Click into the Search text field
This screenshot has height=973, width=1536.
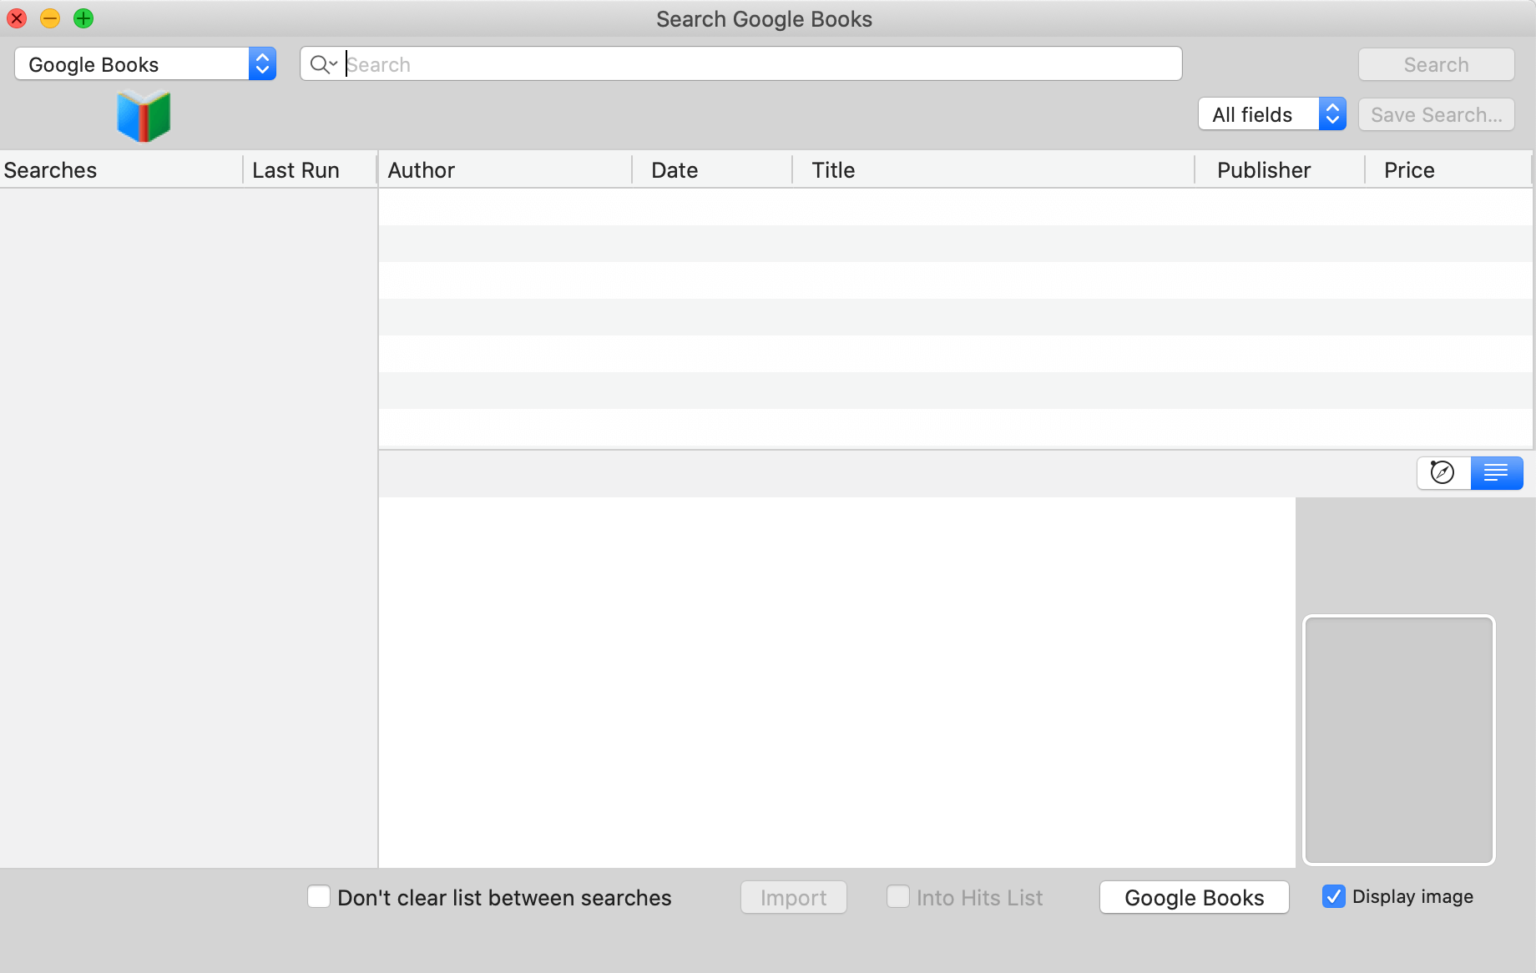tap(700, 63)
